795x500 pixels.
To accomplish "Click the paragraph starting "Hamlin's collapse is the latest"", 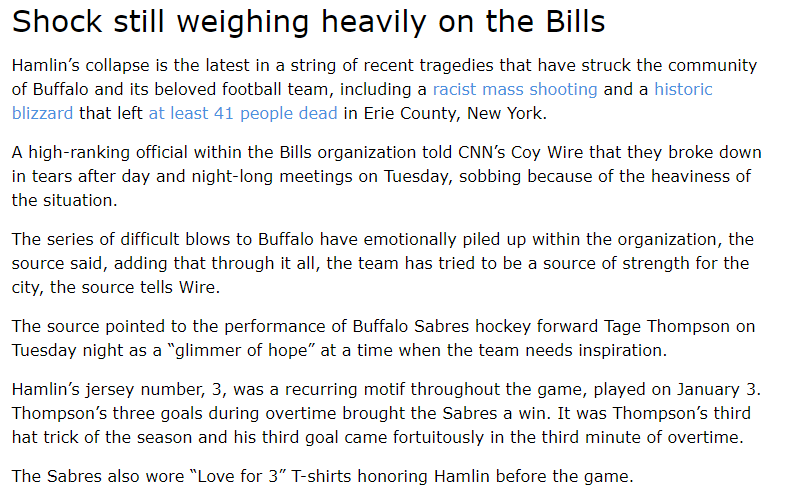I will pyautogui.click(x=385, y=89).
